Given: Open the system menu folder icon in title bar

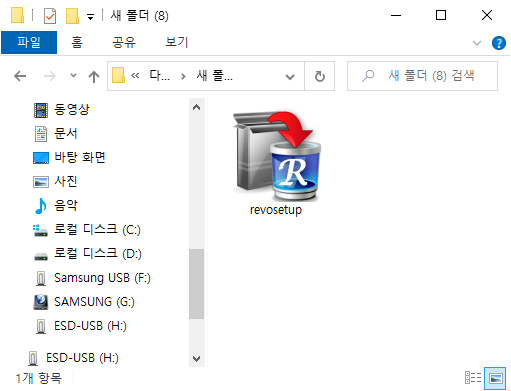Looking at the screenshot, I should [x=18, y=15].
